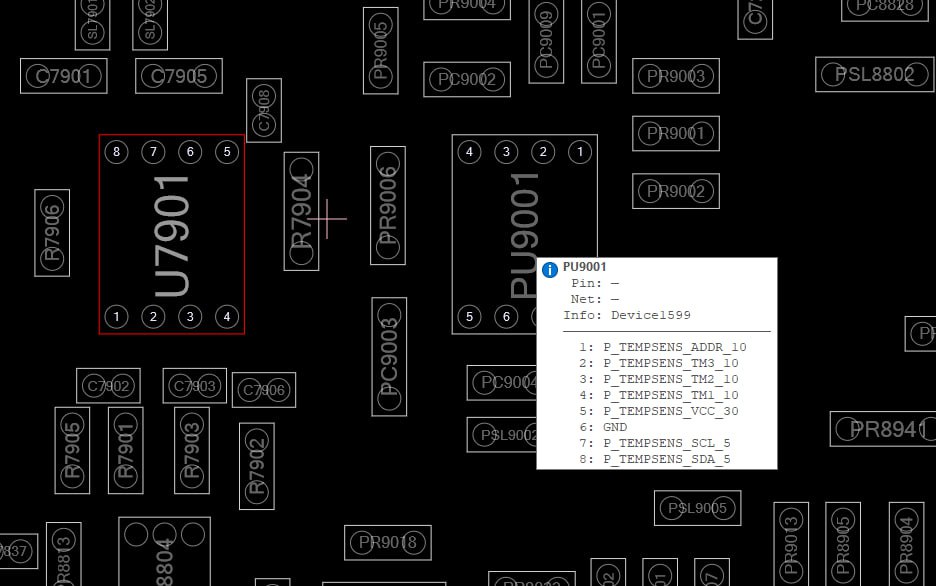Select resistor PR9018

(388, 542)
